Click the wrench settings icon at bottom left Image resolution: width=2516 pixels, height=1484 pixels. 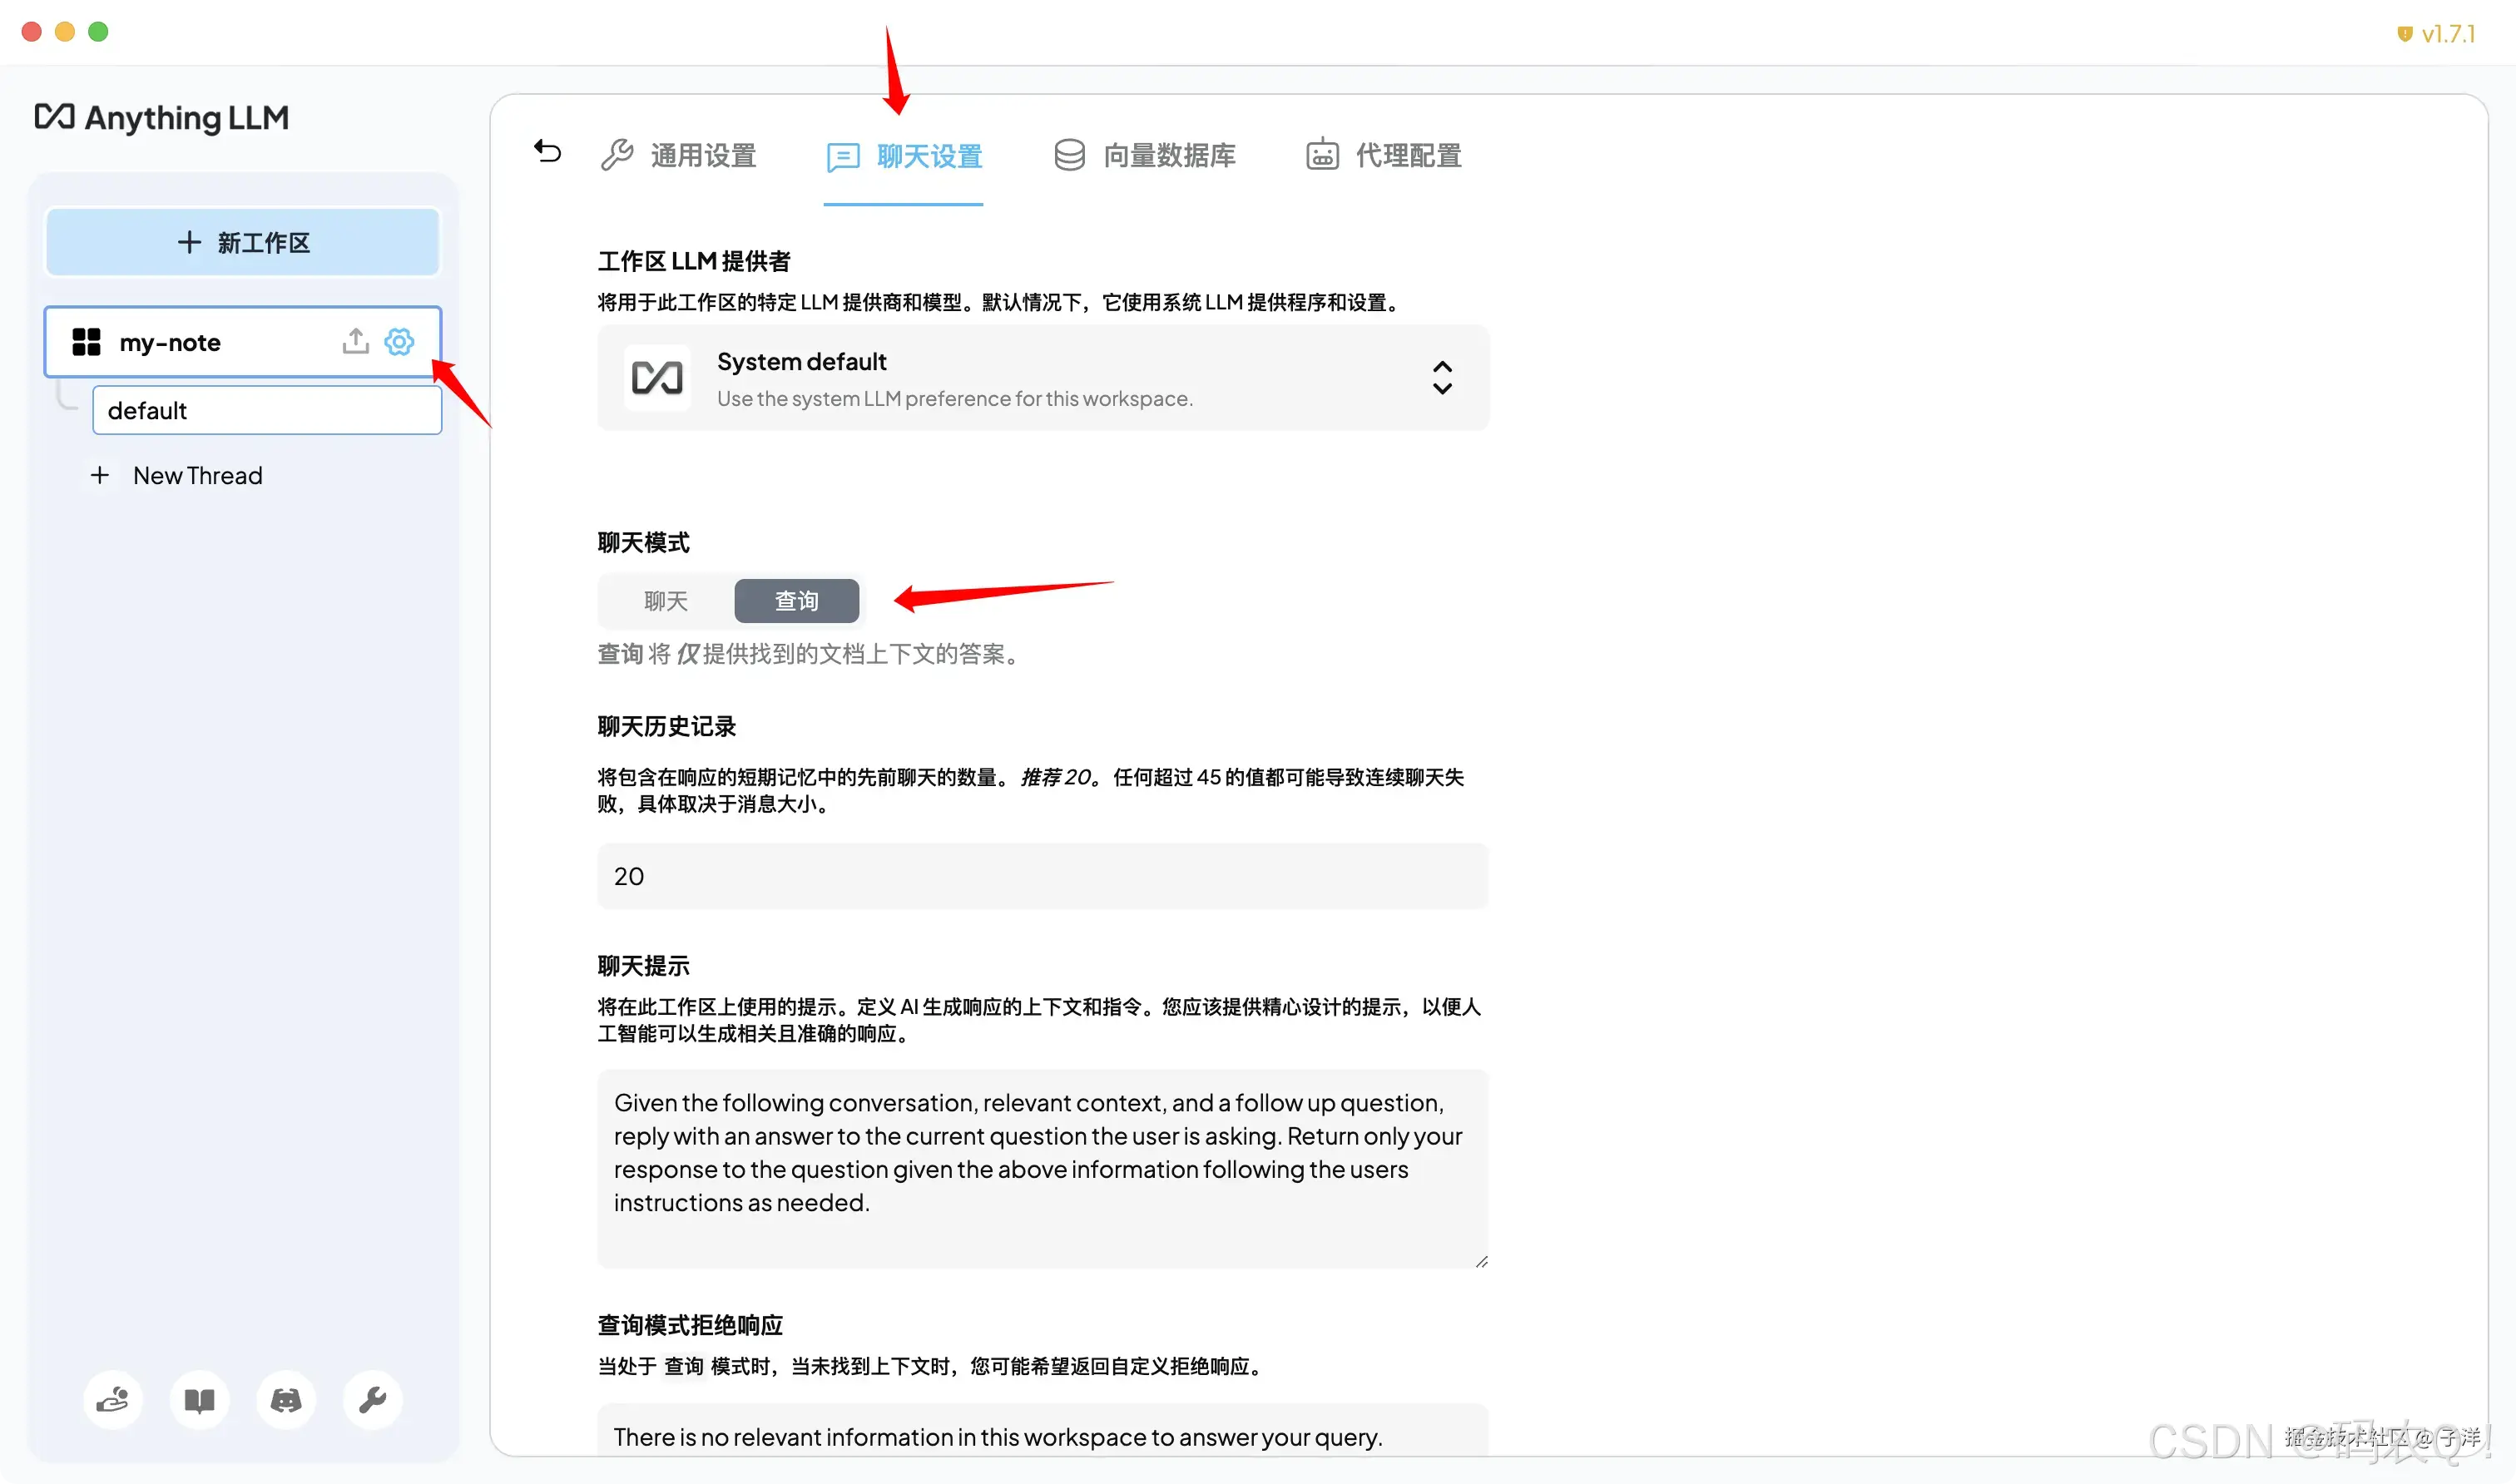pos(371,1400)
